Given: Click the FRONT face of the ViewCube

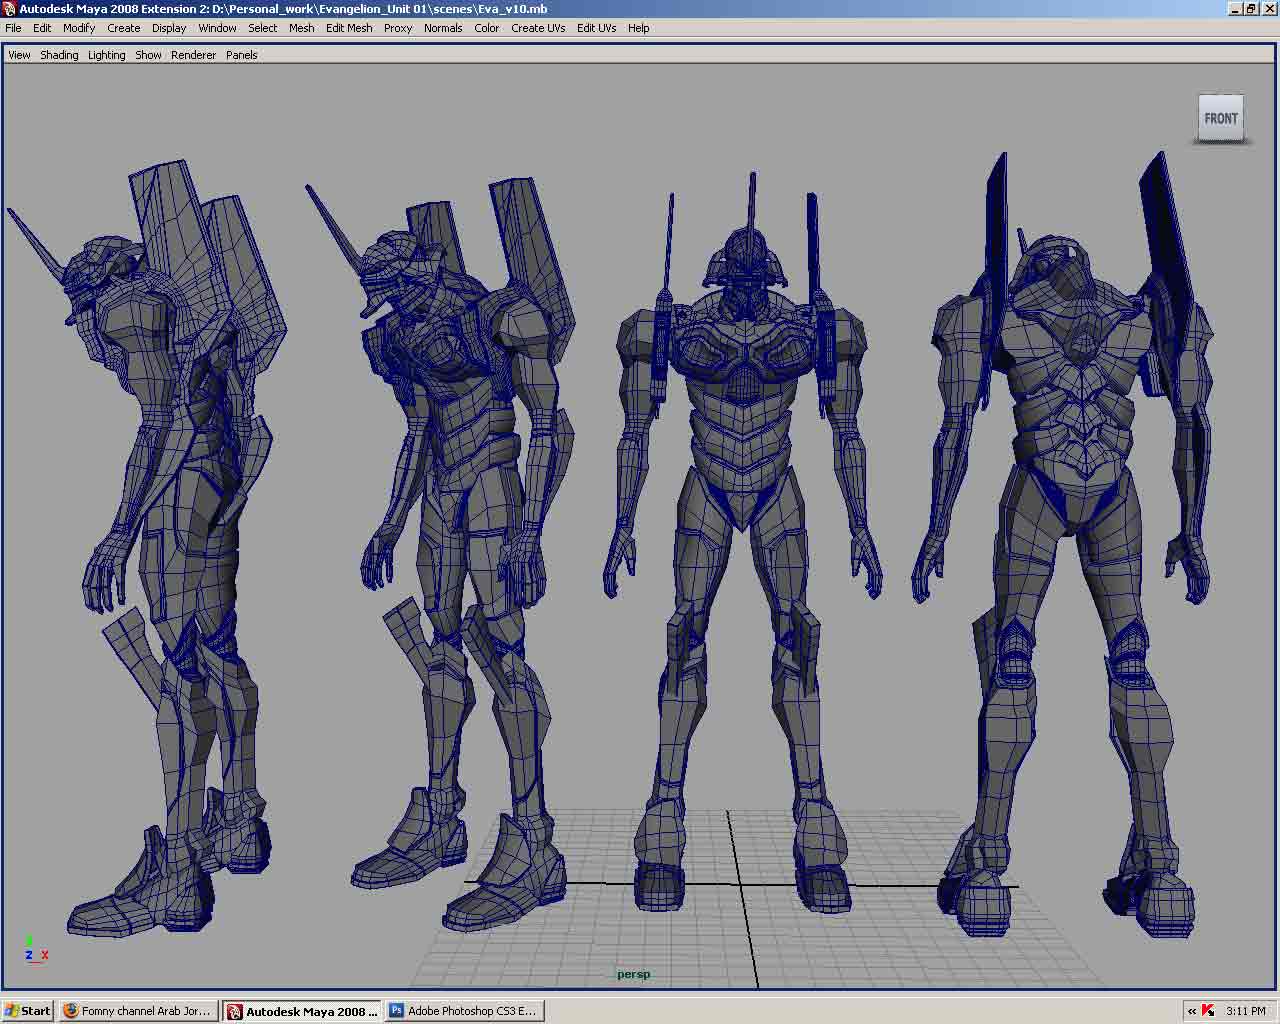Looking at the screenshot, I should 1220,117.
